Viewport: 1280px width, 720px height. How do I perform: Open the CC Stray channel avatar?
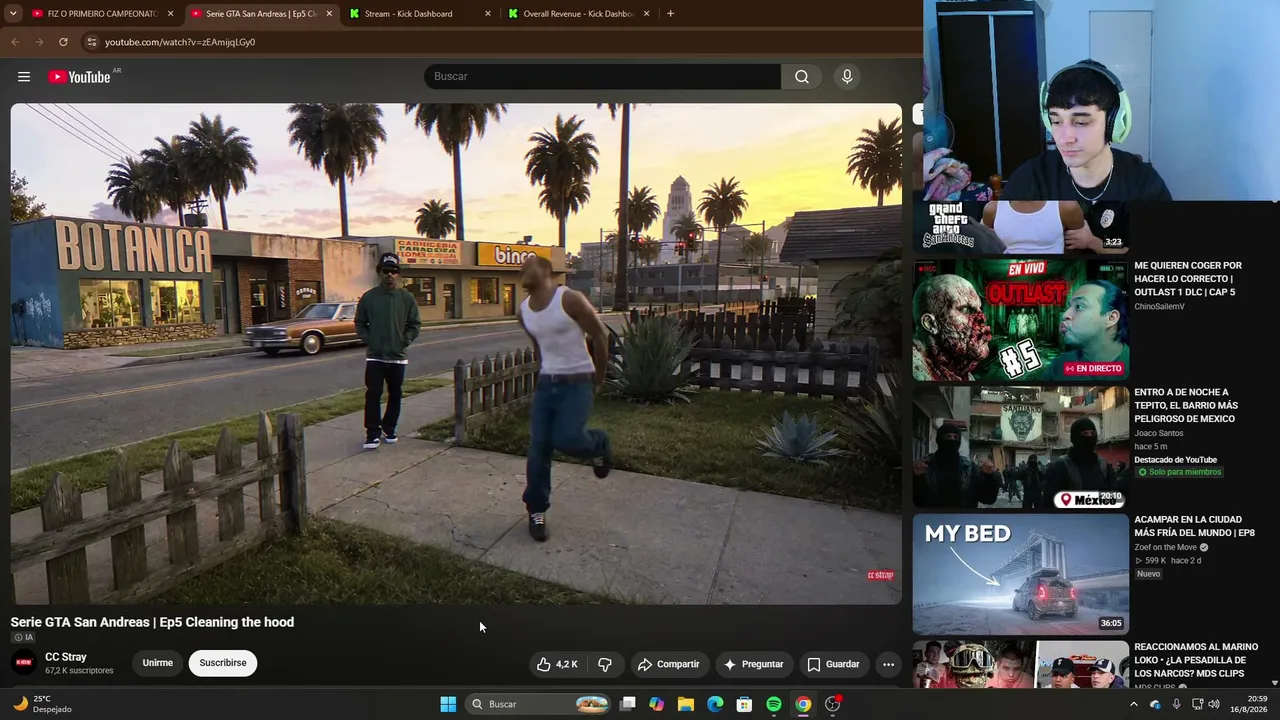pos(24,663)
